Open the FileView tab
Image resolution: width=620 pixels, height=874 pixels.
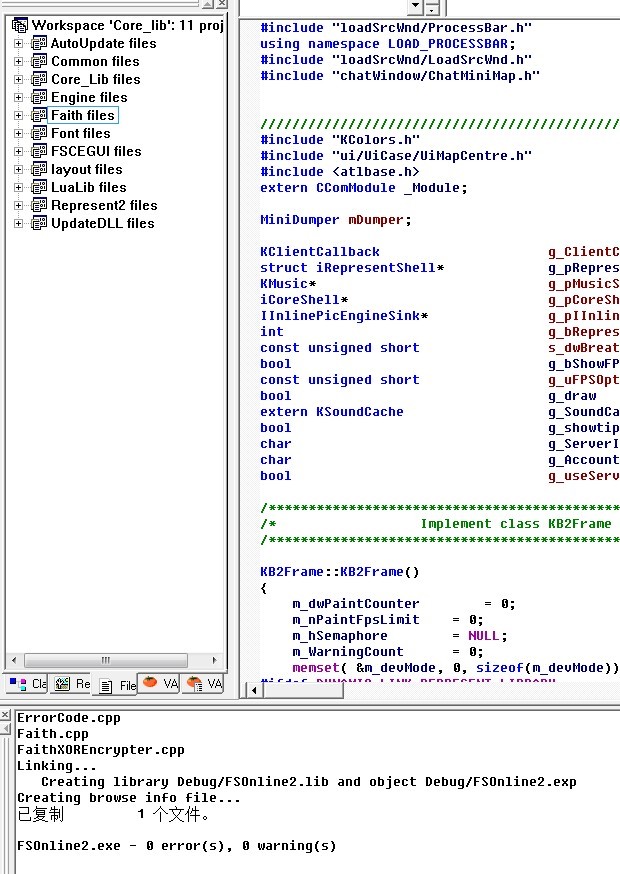[x=117, y=685]
